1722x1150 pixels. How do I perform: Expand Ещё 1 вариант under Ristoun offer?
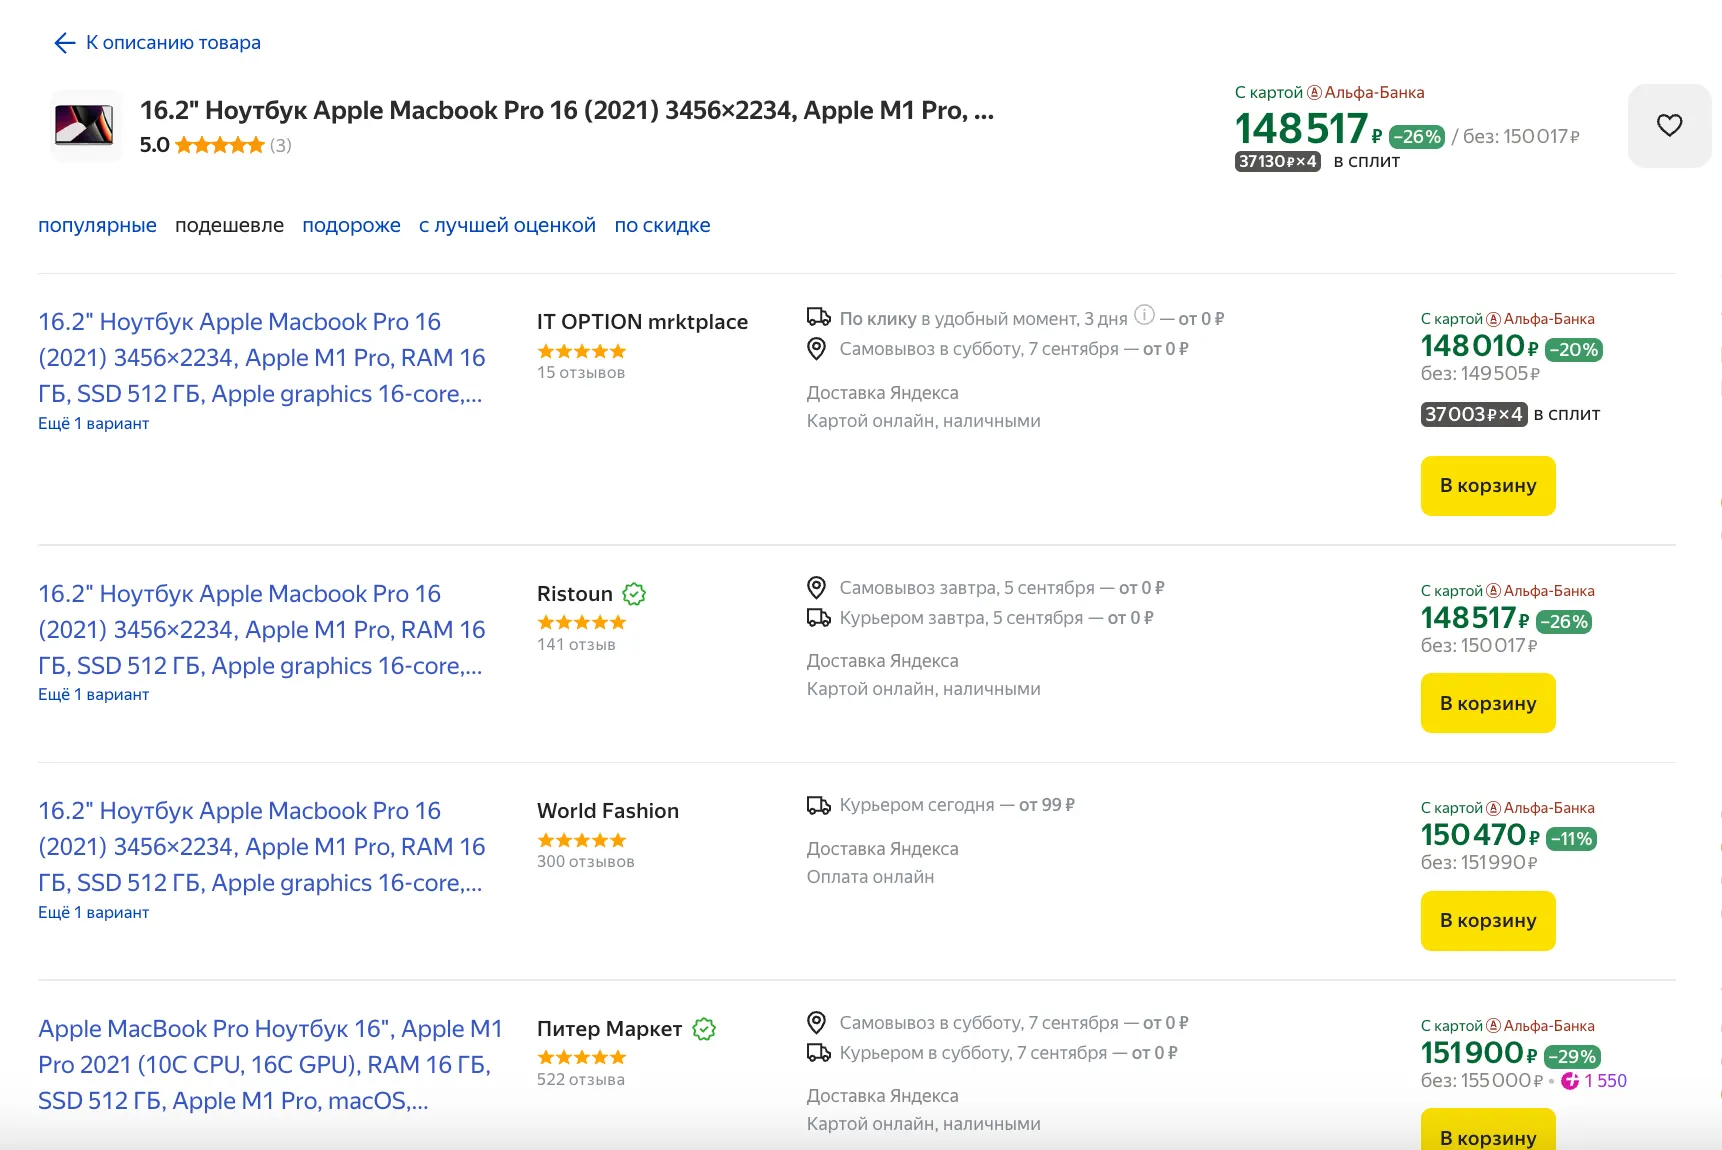[93, 694]
